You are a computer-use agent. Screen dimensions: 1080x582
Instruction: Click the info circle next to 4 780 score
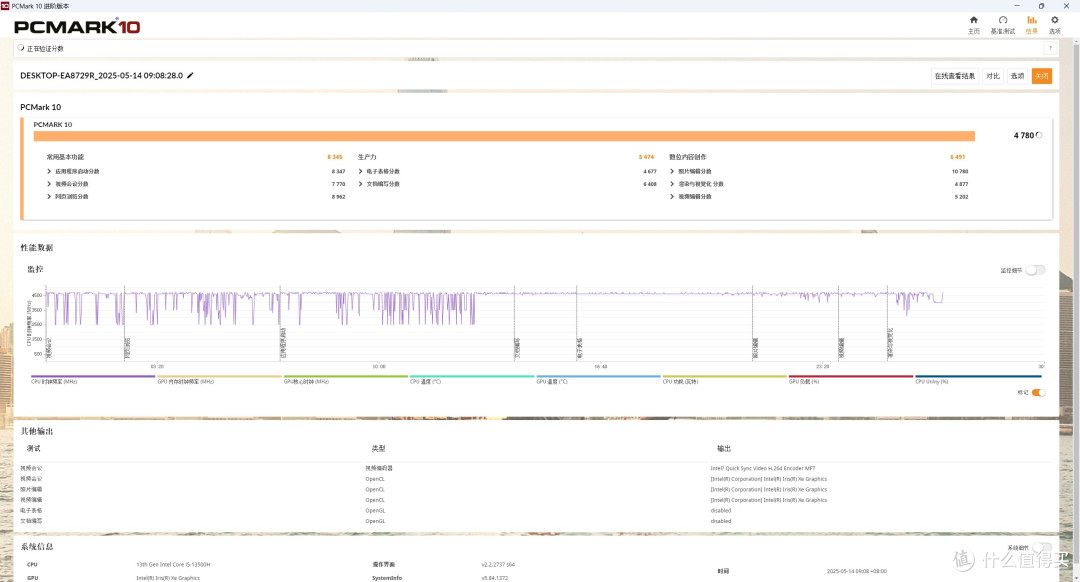(1039, 135)
